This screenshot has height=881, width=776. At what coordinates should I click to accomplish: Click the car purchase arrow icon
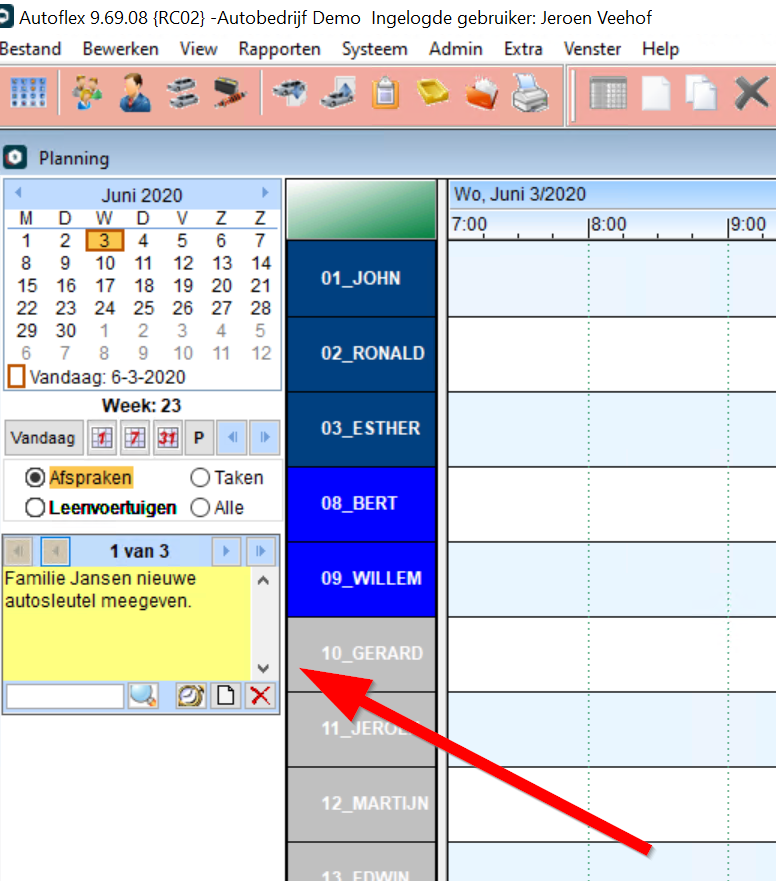click(x=290, y=93)
